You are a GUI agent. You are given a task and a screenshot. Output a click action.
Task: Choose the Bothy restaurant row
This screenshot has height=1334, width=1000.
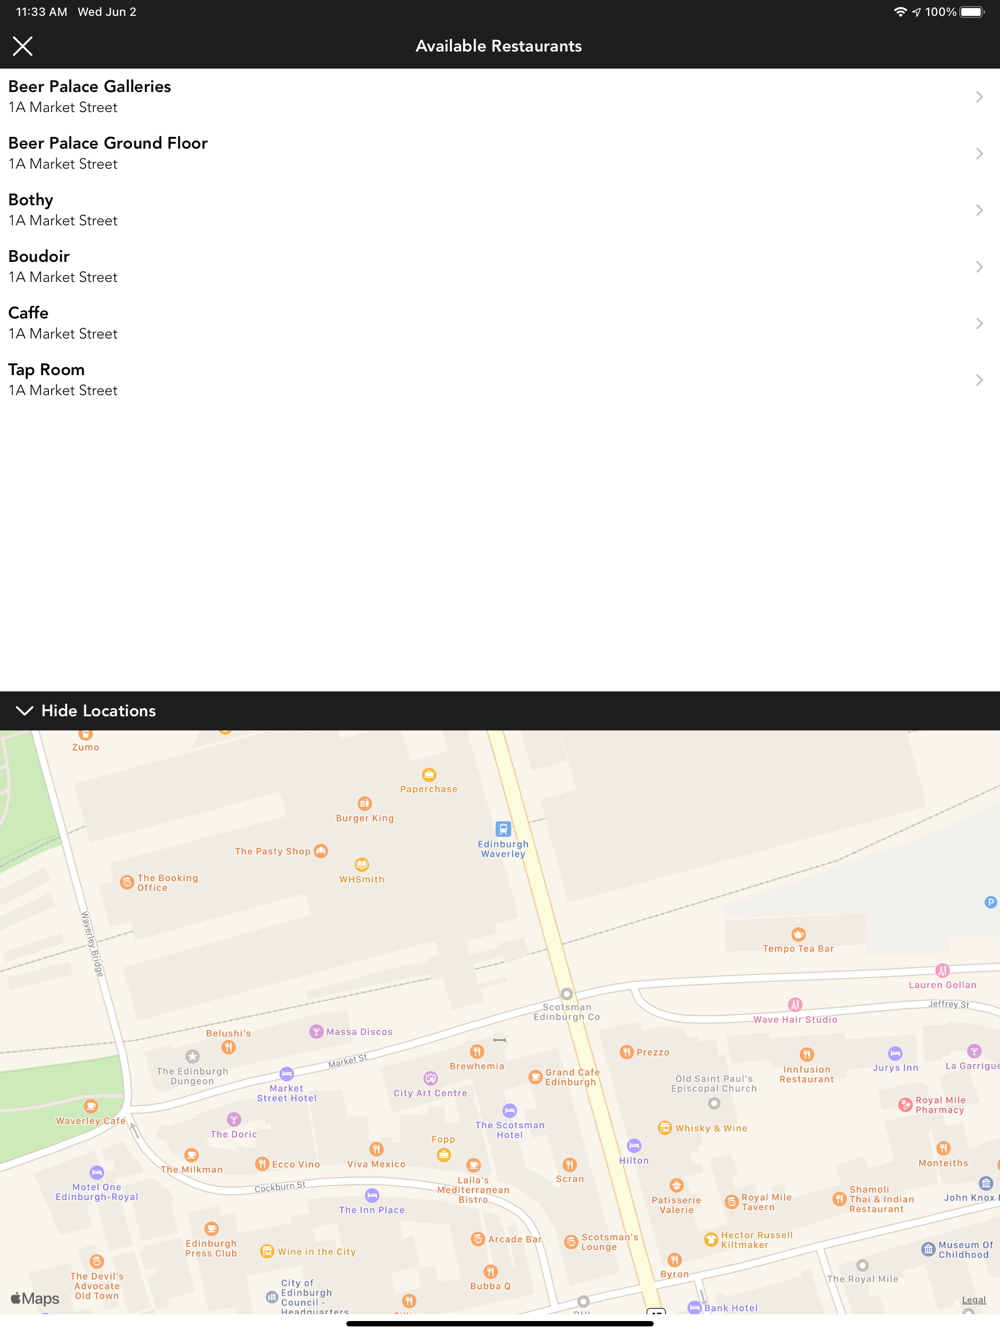click(500, 210)
